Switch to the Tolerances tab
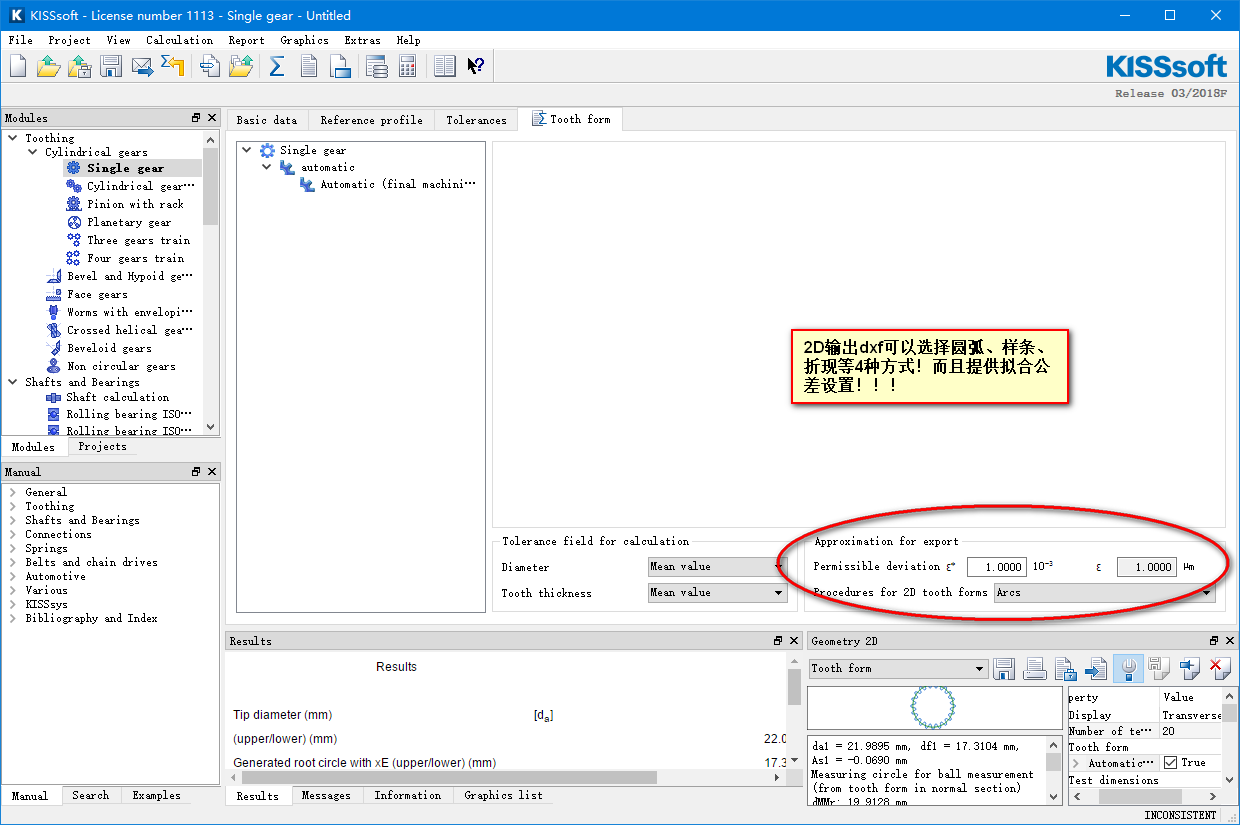Image resolution: width=1240 pixels, height=825 pixels. pyautogui.click(x=476, y=120)
